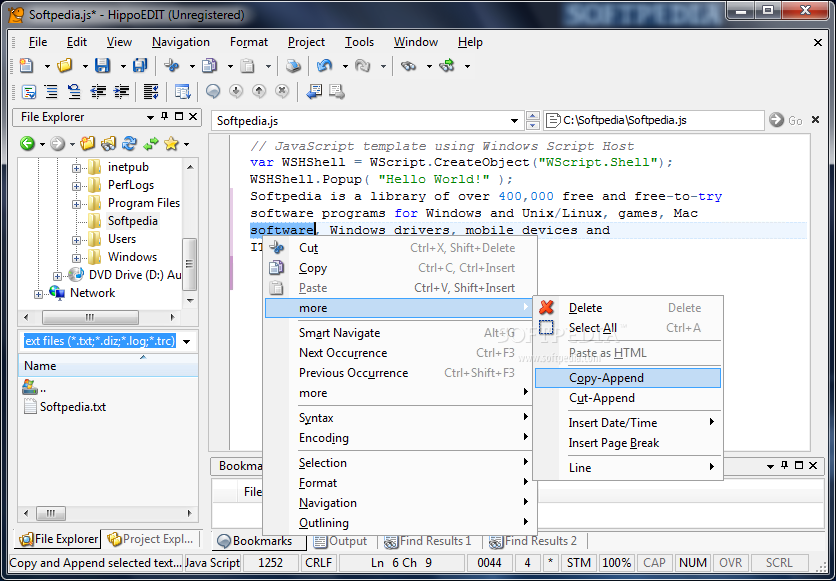836x581 pixels.
Task: Expand the Network tree node
Action: [38, 294]
